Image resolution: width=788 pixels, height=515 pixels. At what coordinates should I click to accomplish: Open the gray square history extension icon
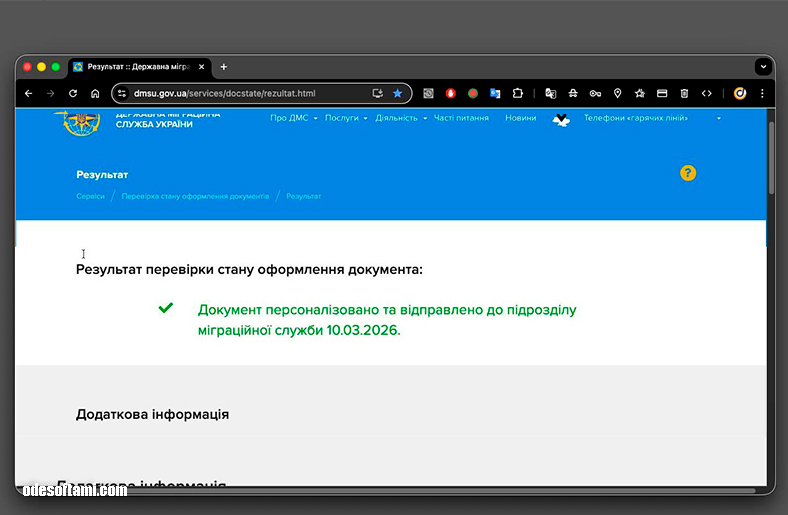pos(428,93)
